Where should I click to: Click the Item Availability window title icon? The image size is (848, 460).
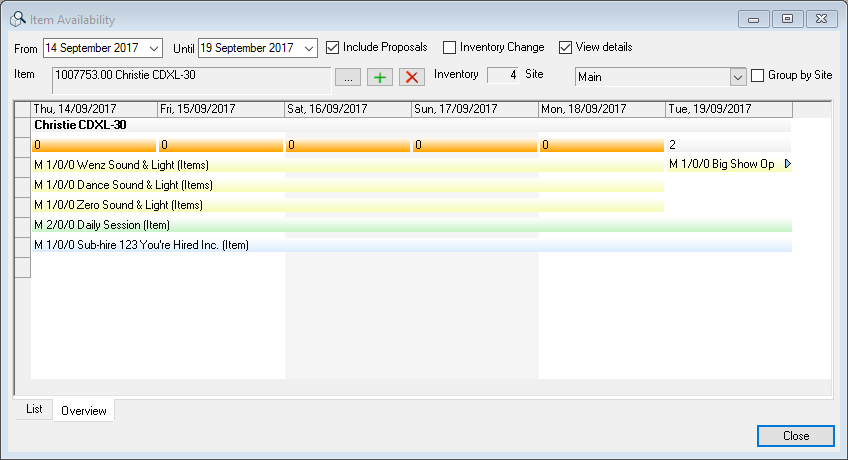pyautogui.click(x=18, y=19)
